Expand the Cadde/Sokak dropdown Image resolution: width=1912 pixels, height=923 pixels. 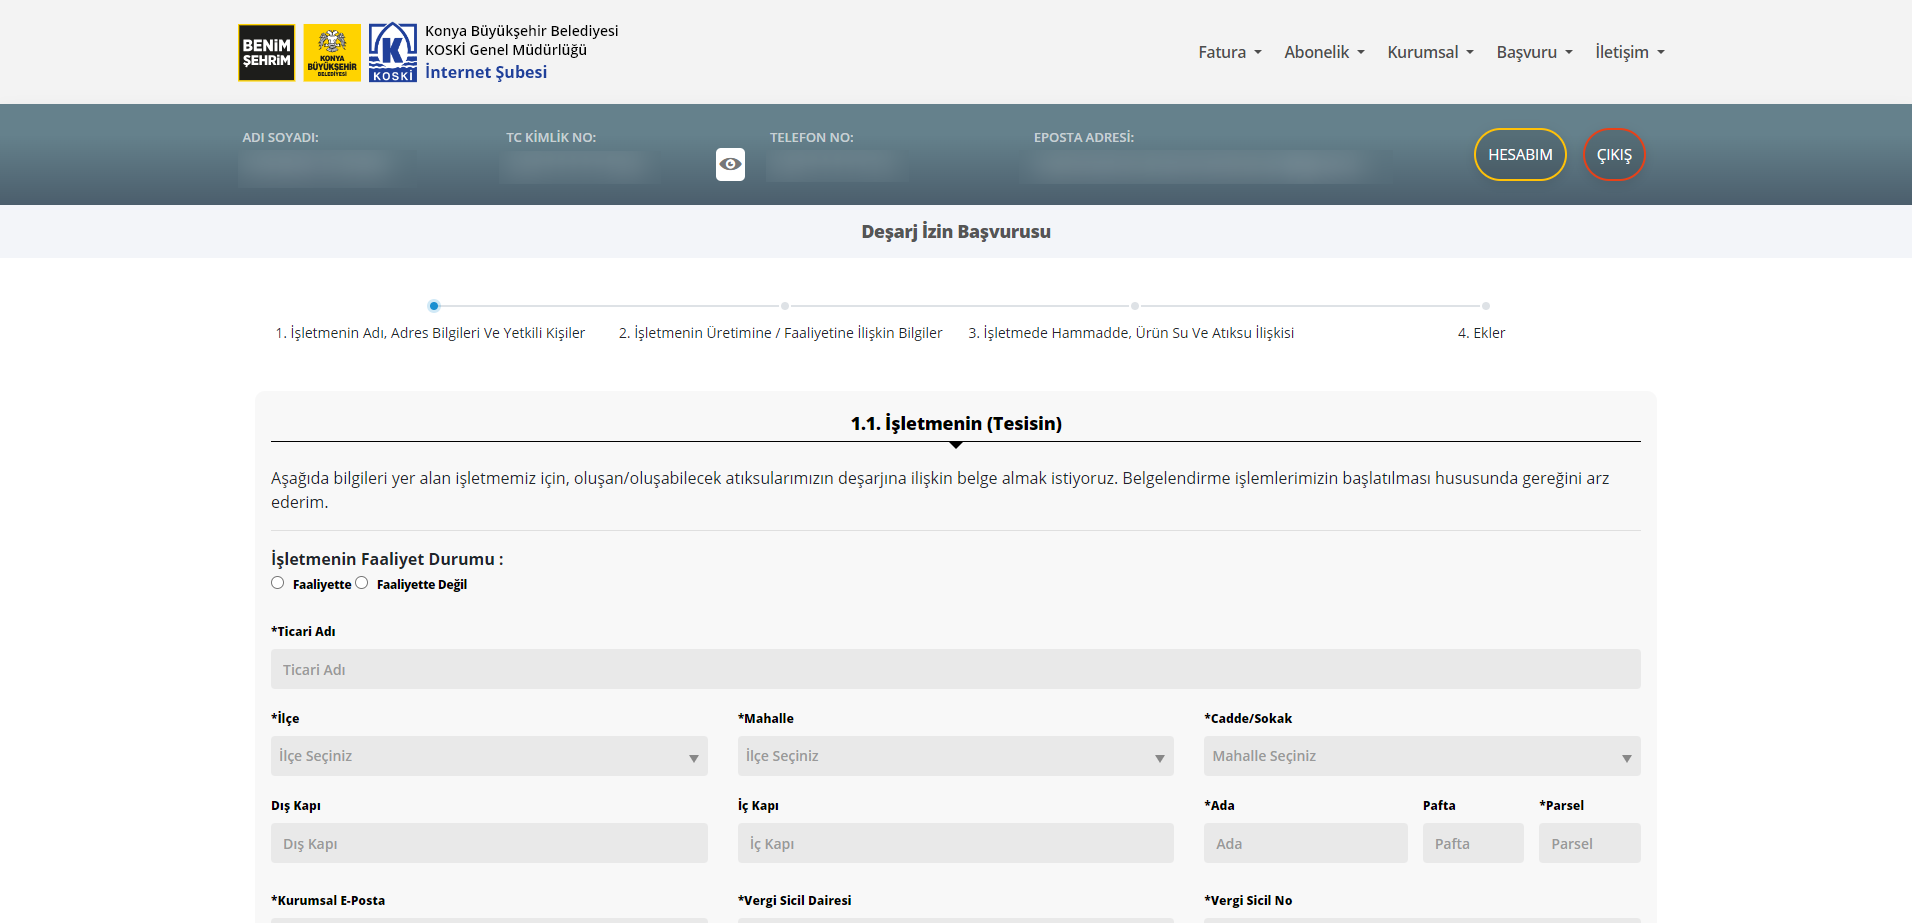tap(1421, 756)
